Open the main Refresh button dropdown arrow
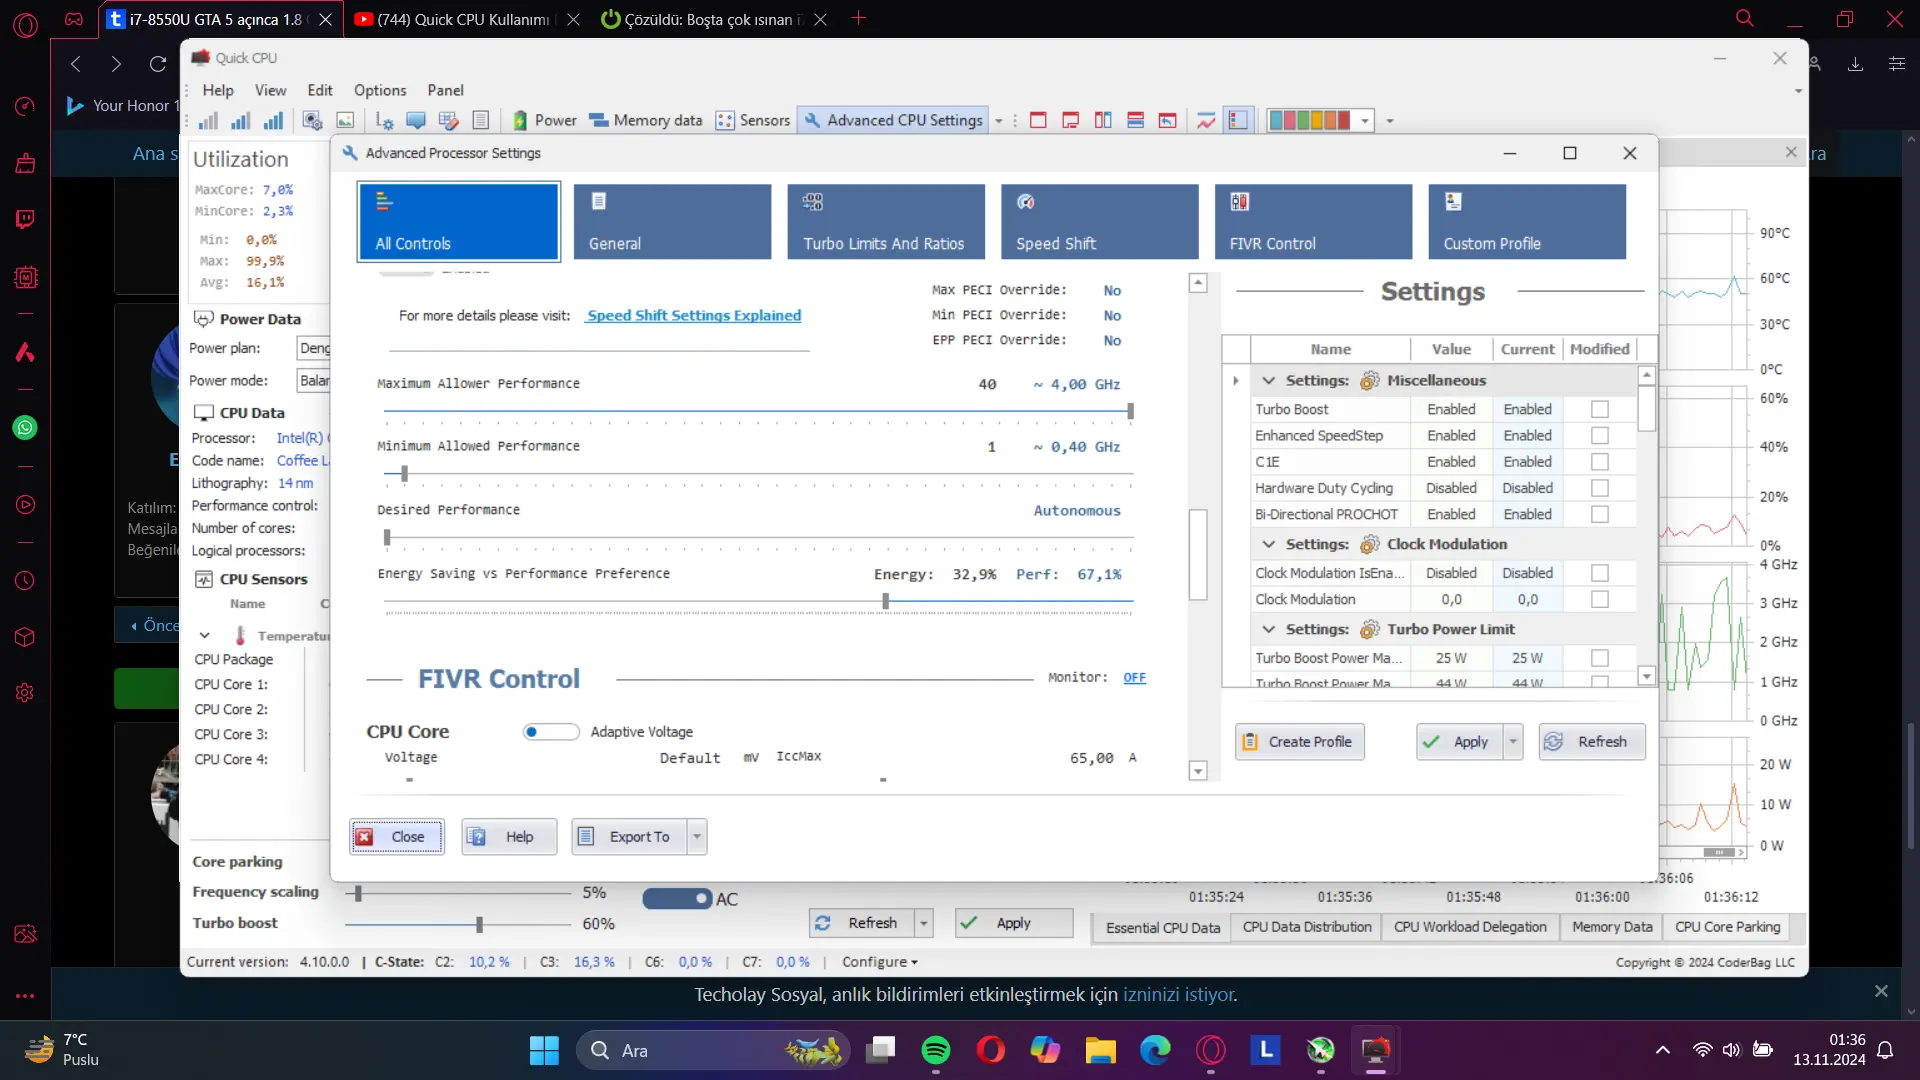Viewport: 1920px width, 1080px height. pos(924,923)
